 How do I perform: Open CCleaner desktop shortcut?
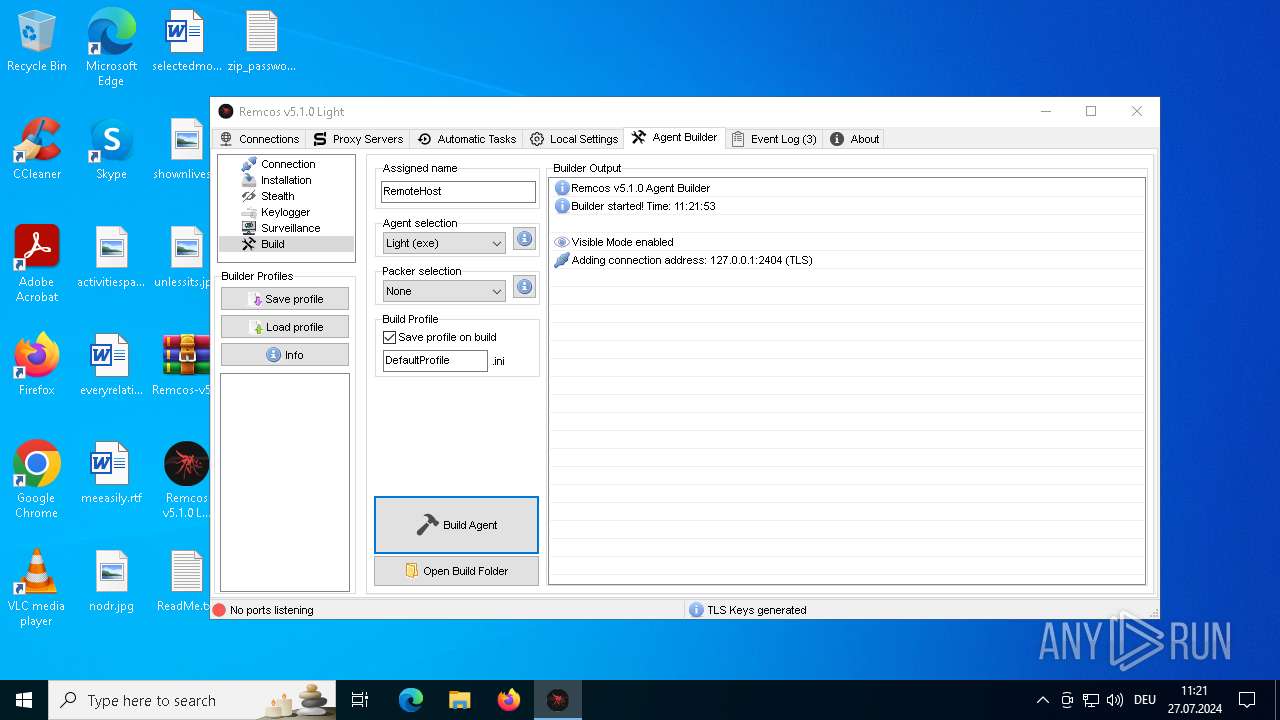click(37, 149)
